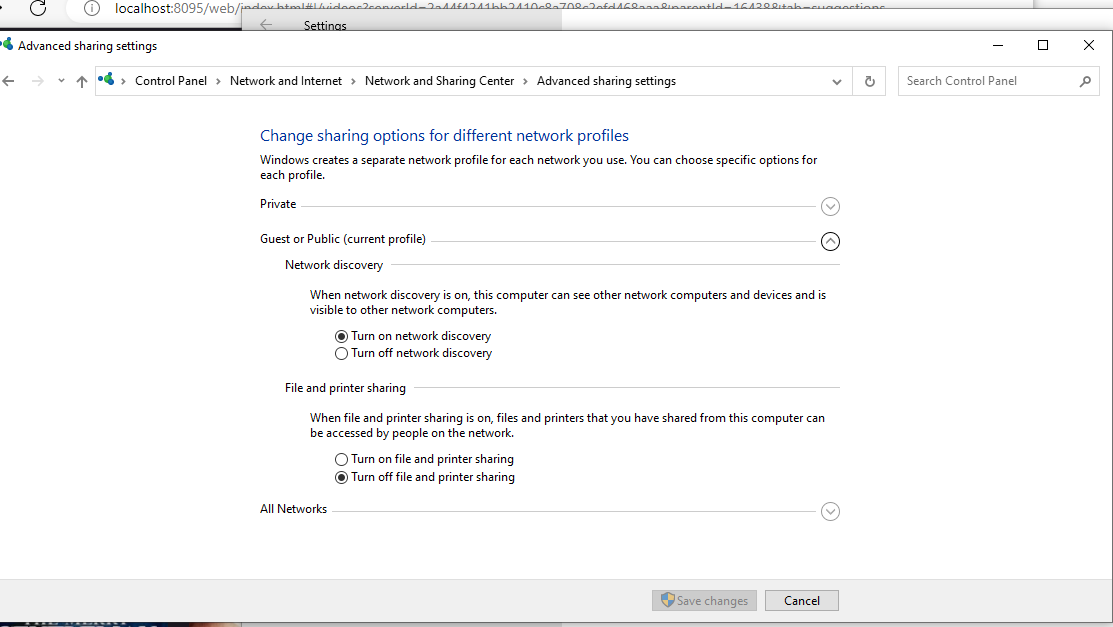Reload the browser page behind the dialog
Image resolution: width=1113 pixels, height=627 pixels.
38,7
